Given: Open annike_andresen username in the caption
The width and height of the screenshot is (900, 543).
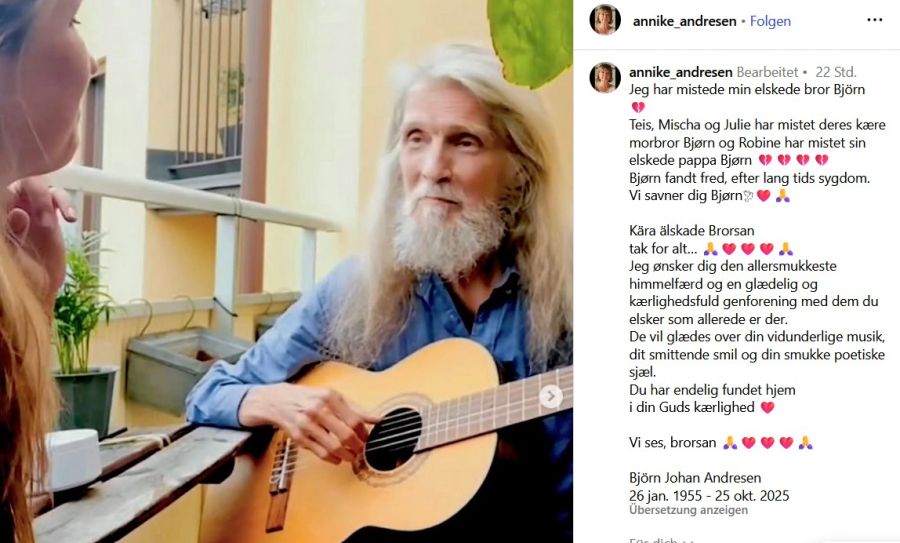Looking at the screenshot, I should point(681,72).
